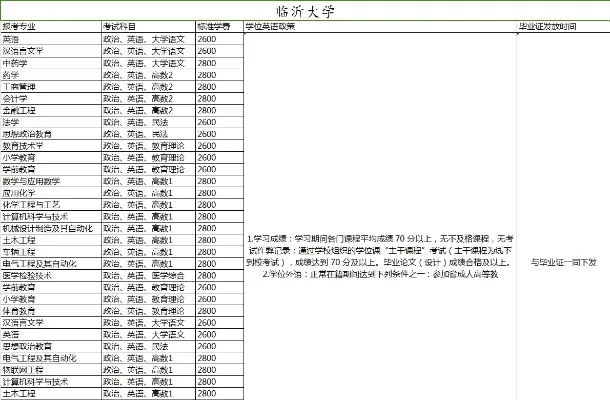The height and width of the screenshot is (400, 610).
Task: Click the exam subjects cell in 体育教育 row
Action: (x=148, y=311)
